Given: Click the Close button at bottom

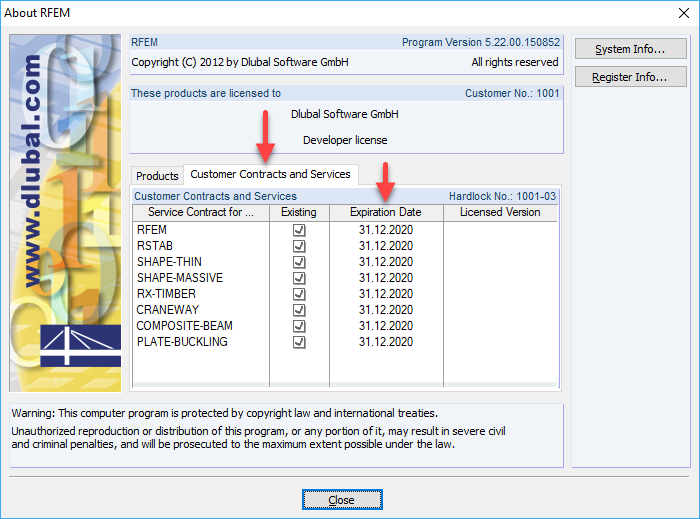Looking at the screenshot, I should pos(342,499).
